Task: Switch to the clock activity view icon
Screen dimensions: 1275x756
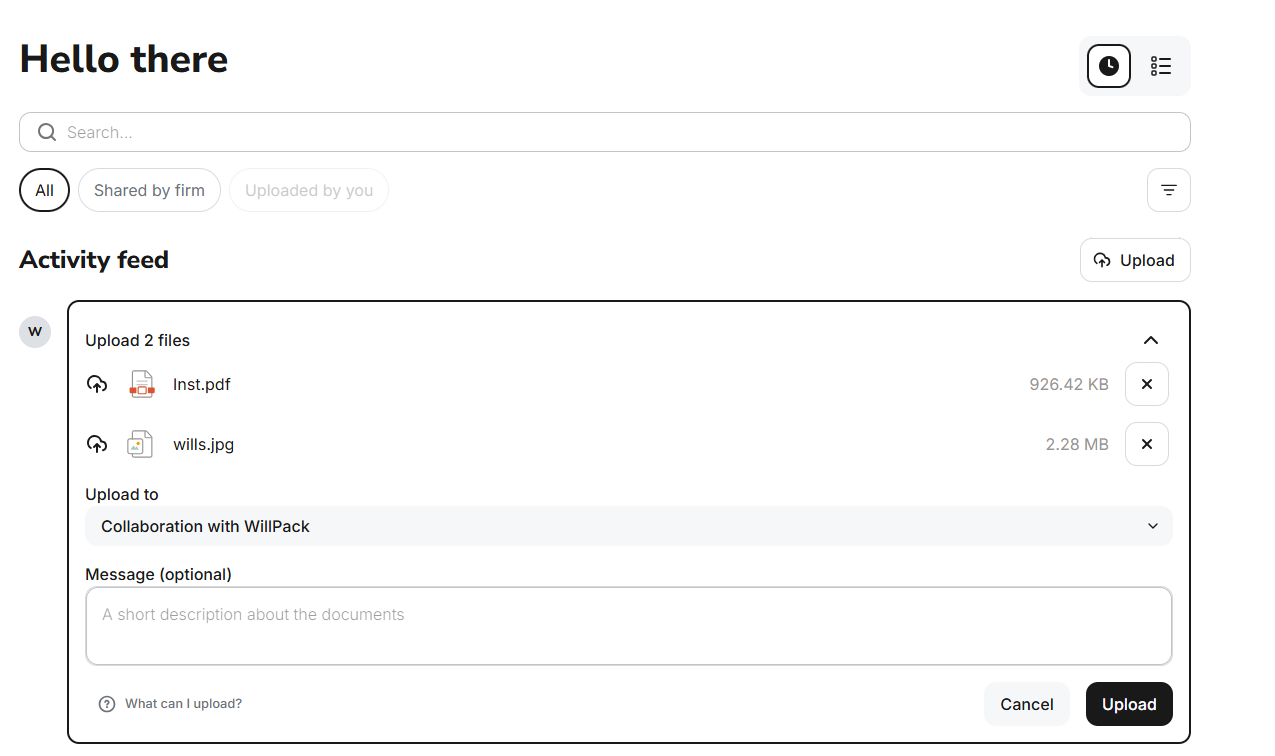Action: (1109, 66)
